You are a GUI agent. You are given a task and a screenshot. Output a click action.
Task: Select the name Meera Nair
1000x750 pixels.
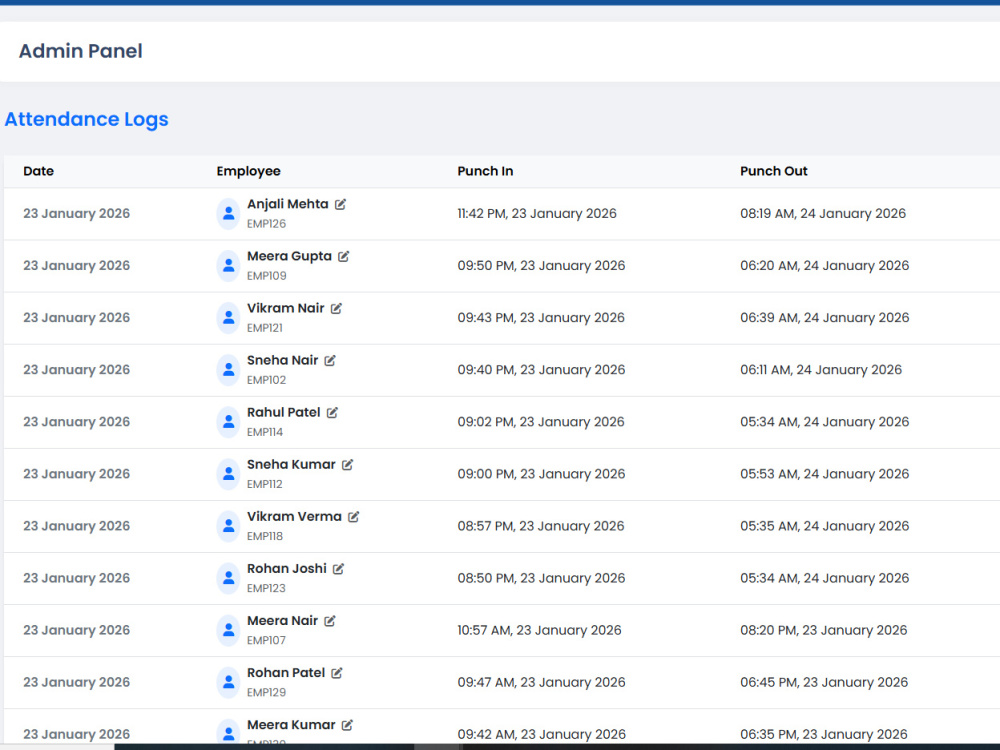tap(283, 621)
